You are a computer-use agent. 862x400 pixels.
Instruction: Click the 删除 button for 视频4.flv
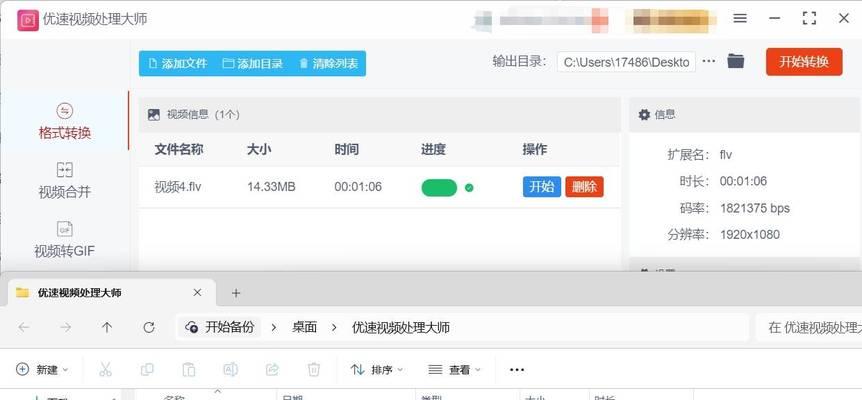coord(584,187)
